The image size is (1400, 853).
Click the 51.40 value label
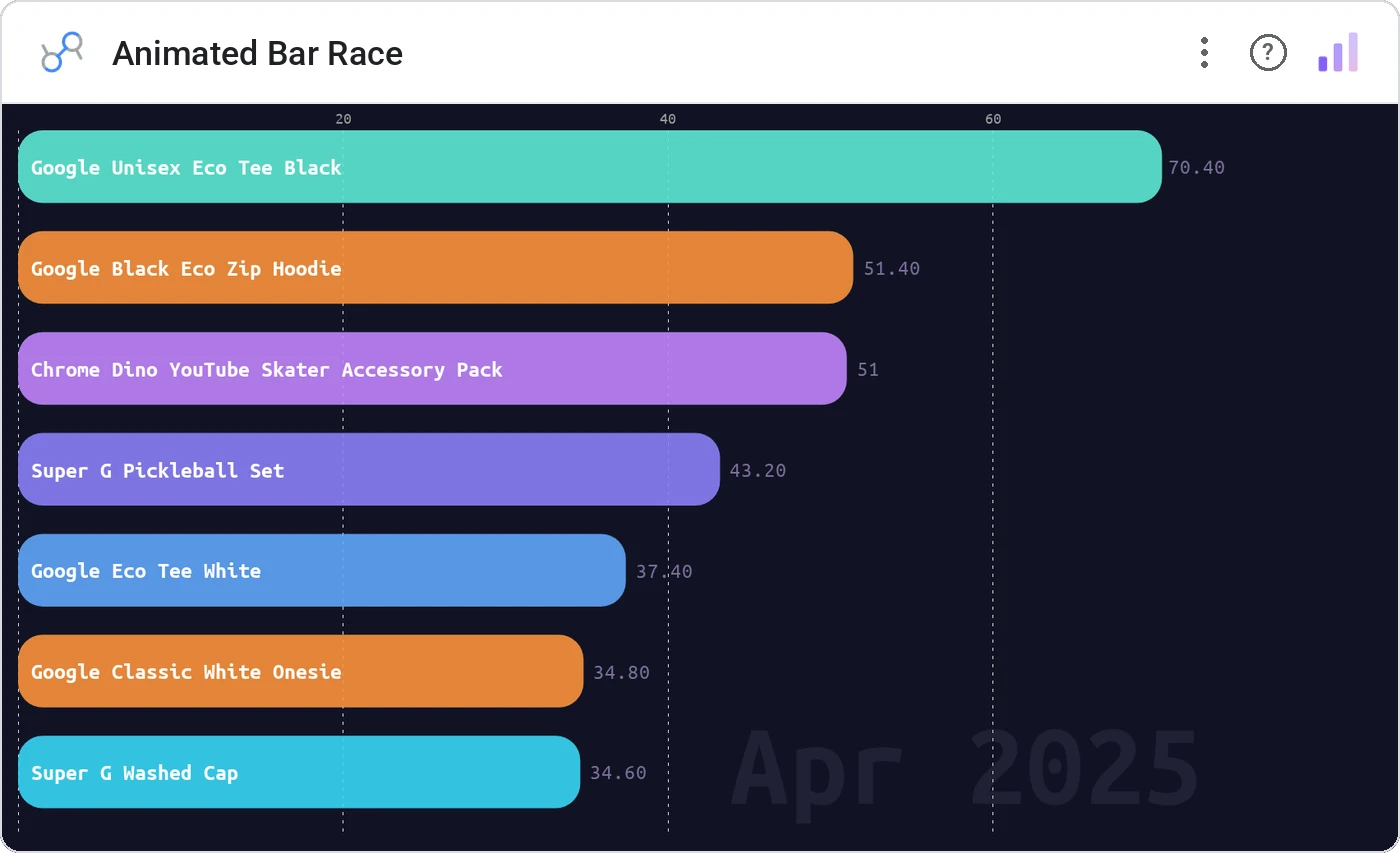(892, 269)
